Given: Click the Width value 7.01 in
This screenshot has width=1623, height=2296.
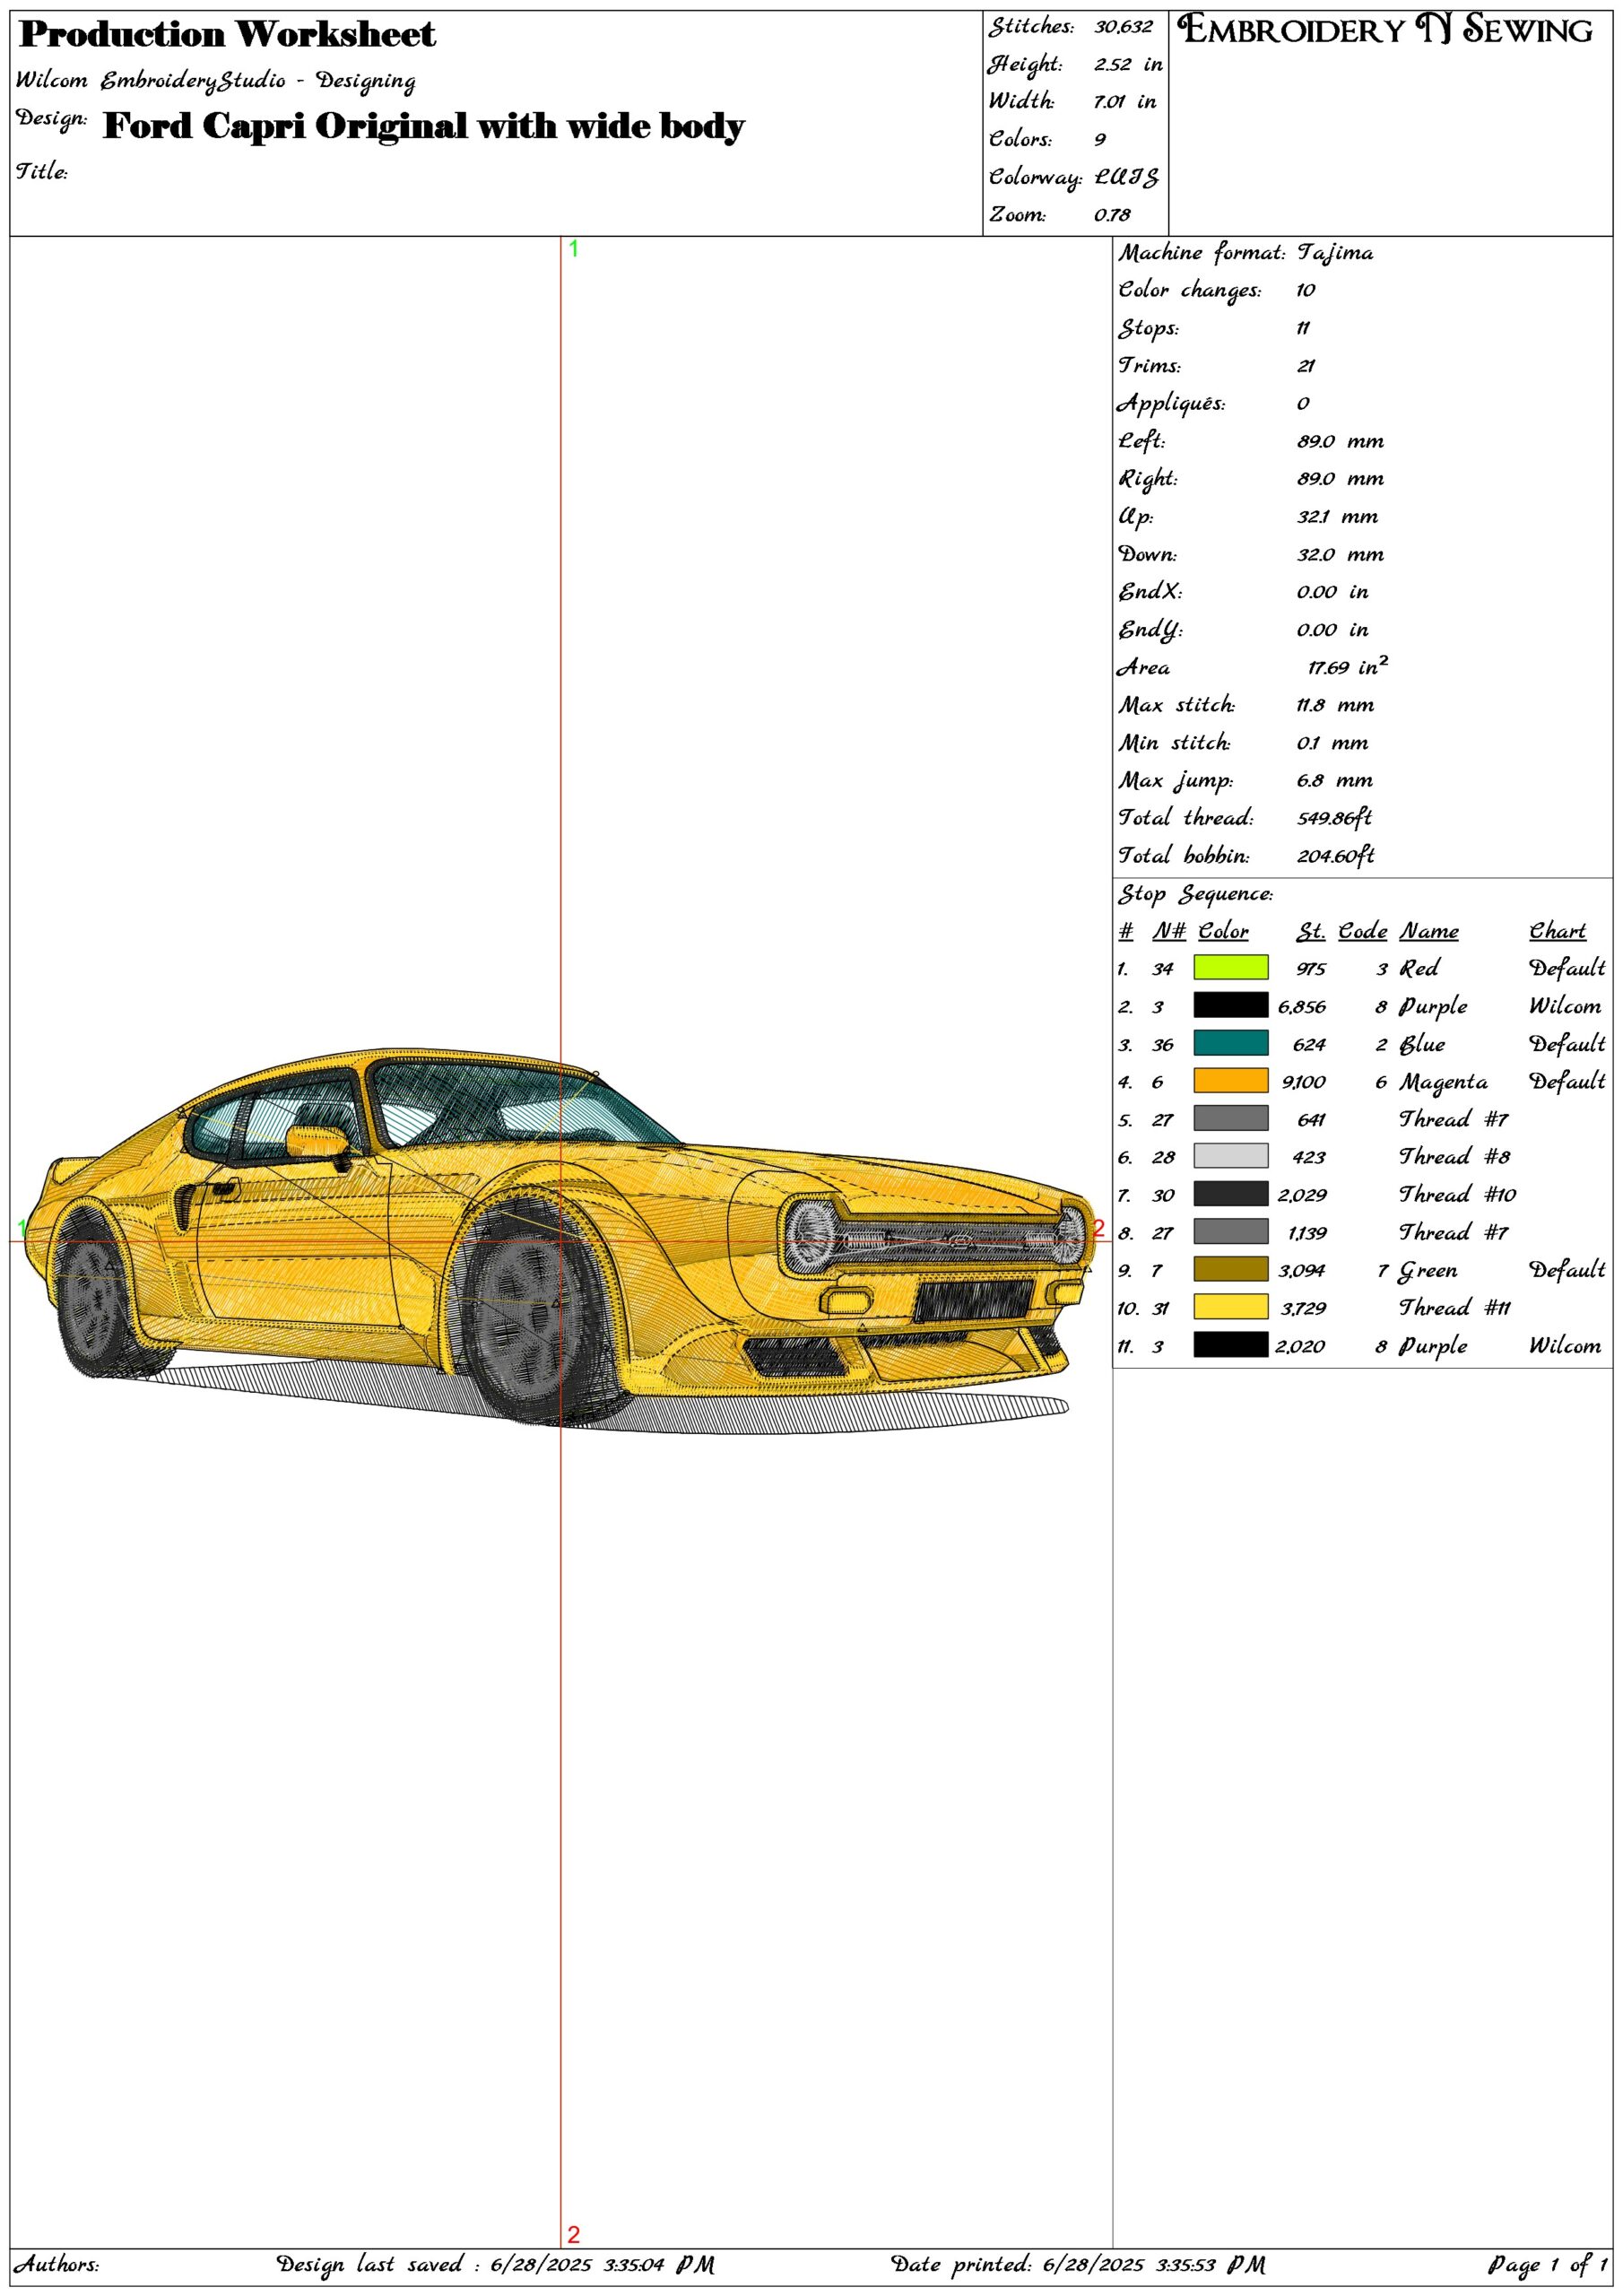Looking at the screenshot, I should tap(1125, 101).
